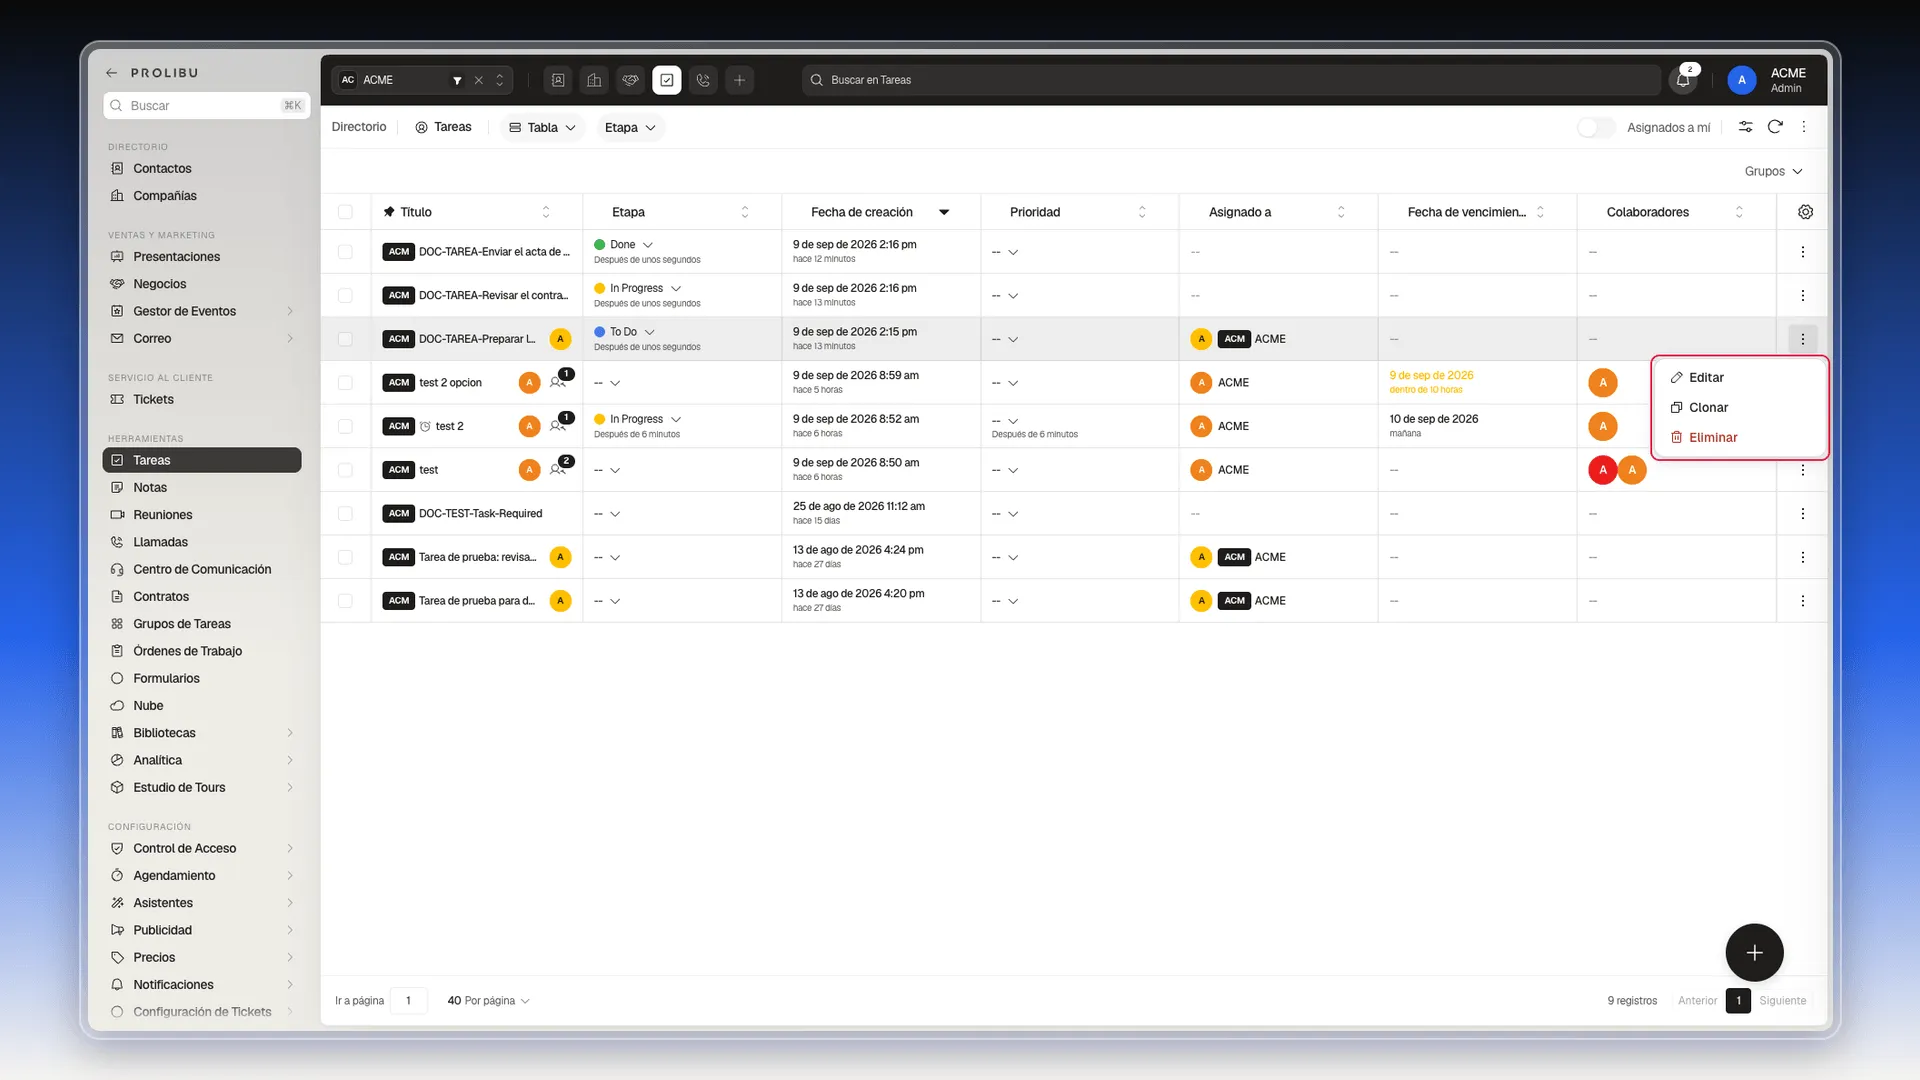
Task: Open the Tabla view dropdown
Action: tap(542, 128)
